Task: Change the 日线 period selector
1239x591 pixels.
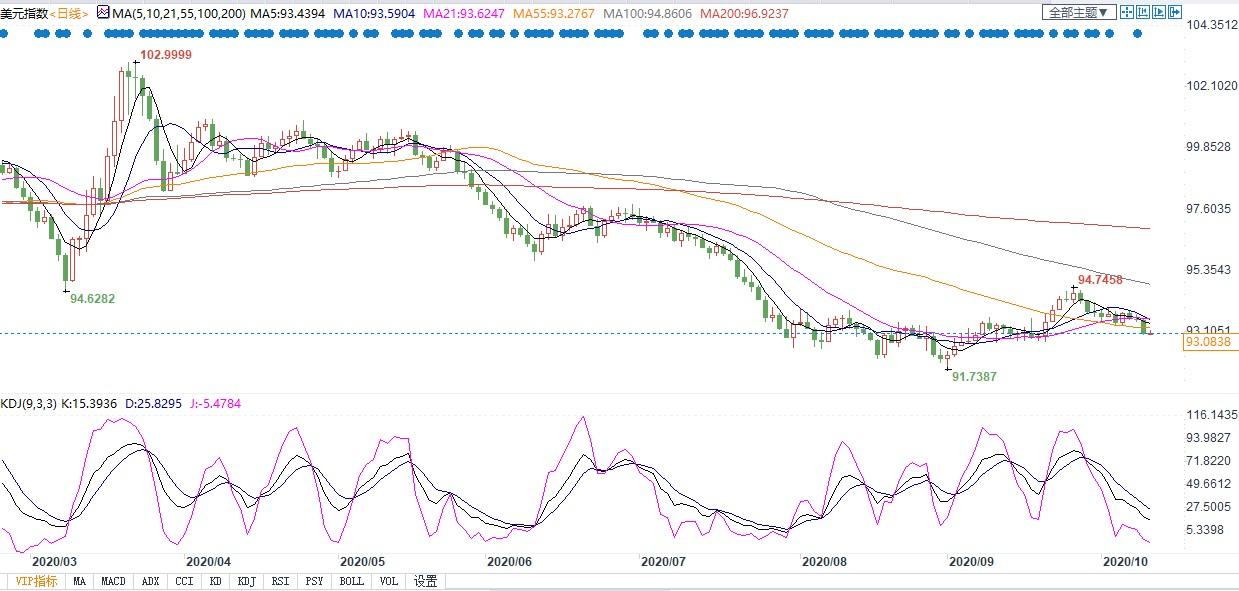Action: click(x=69, y=13)
